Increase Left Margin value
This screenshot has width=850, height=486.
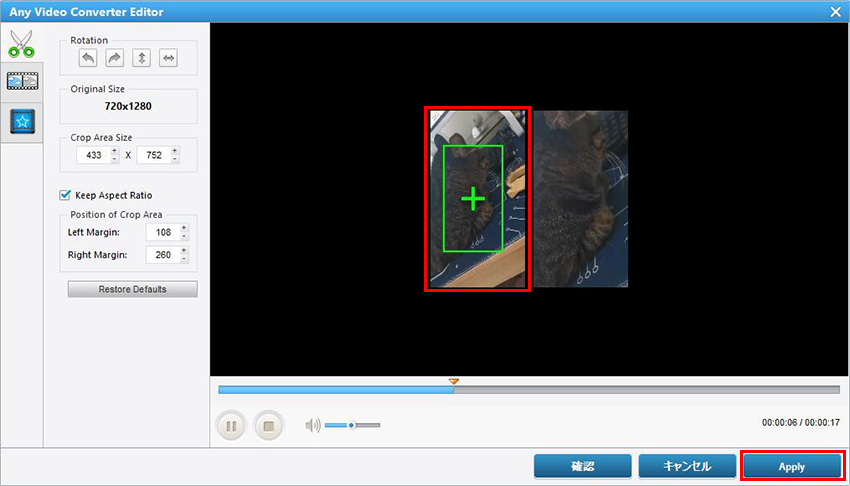point(183,227)
